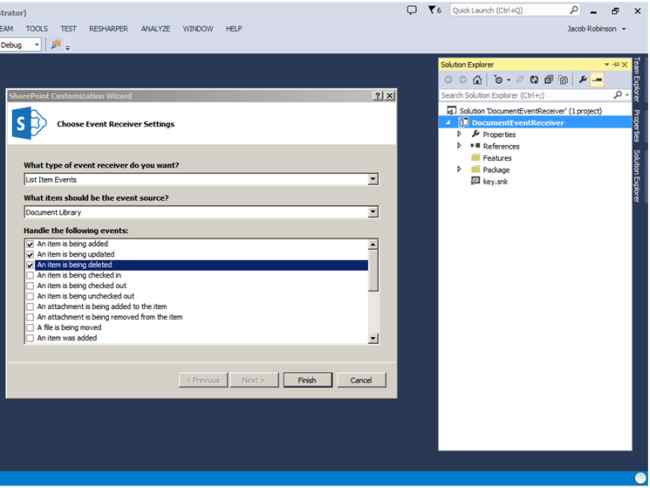The height and width of the screenshot is (488, 650).
Task: Click the disabled Next button
Action: (253, 380)
